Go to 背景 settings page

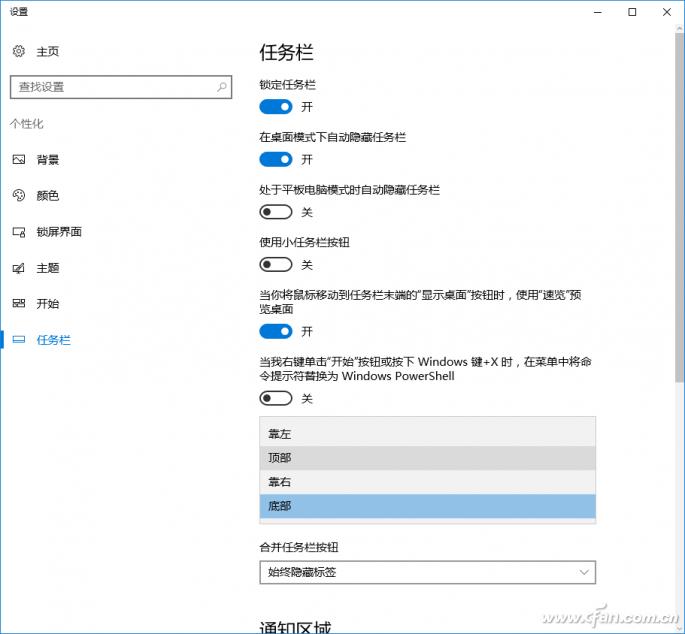(x=48, y=160)
